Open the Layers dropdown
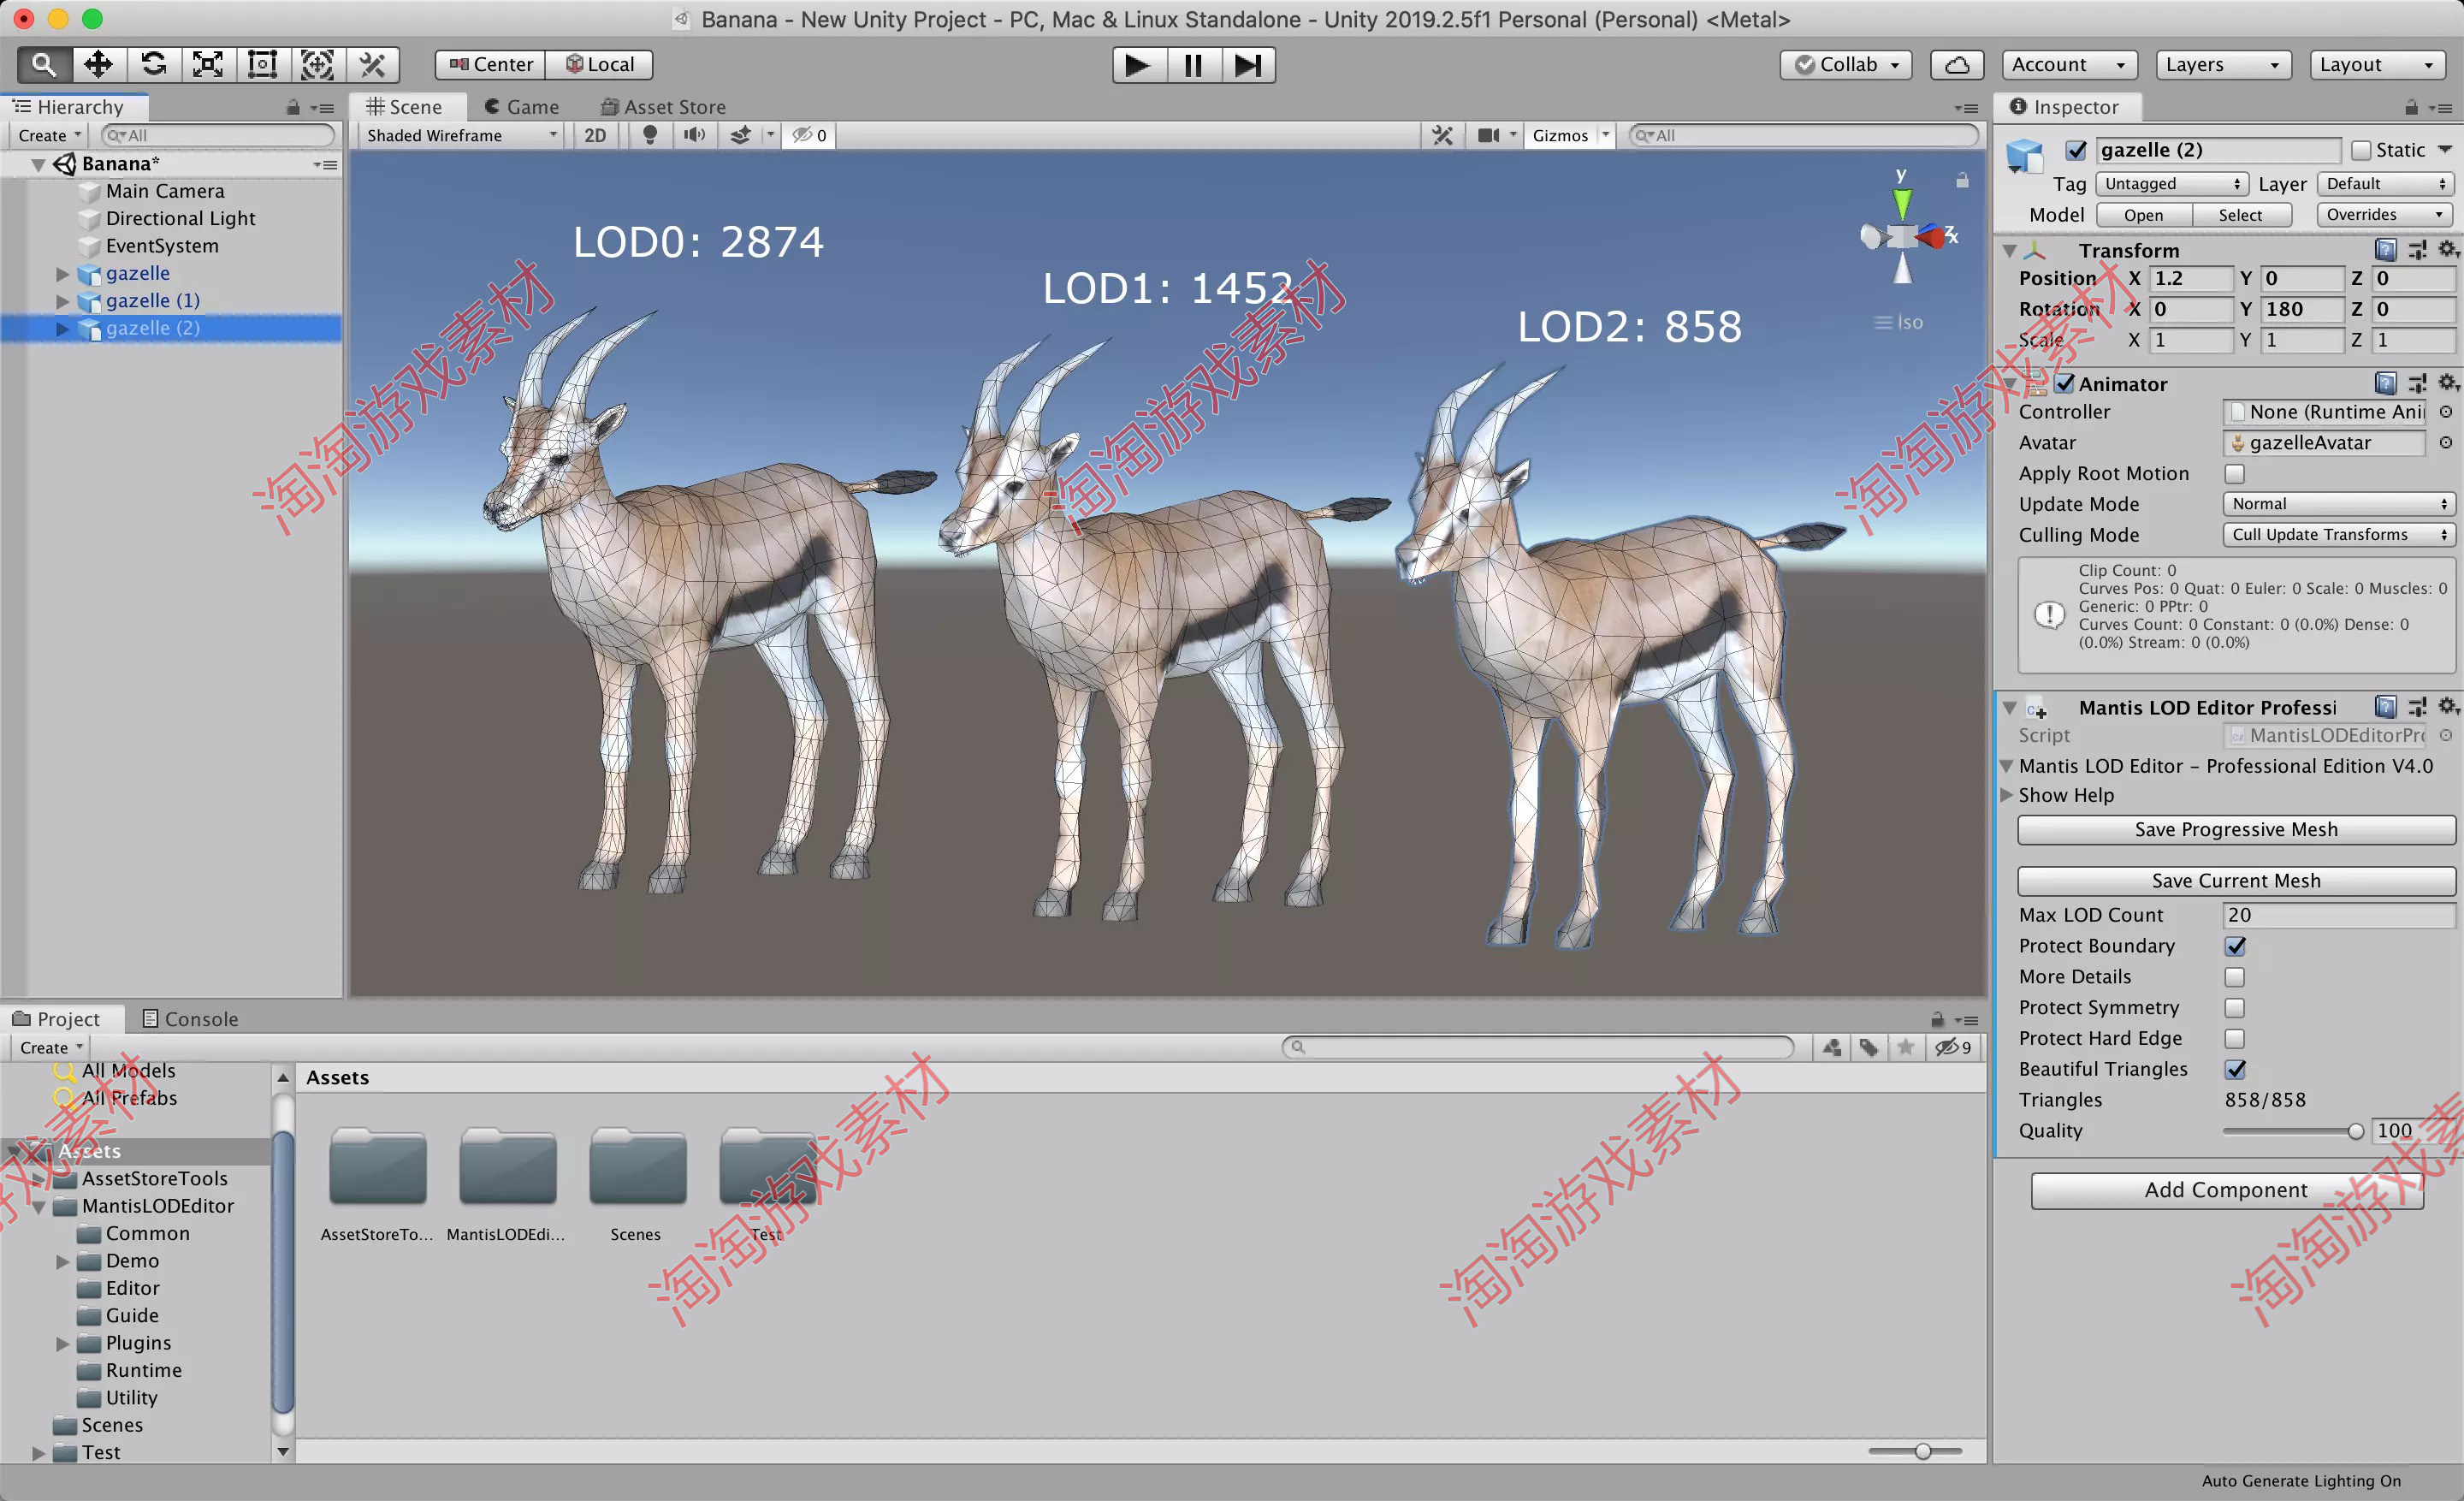Image resolution: width=2464 pixels, height=1501 pixels. [x=2222, y=65]
